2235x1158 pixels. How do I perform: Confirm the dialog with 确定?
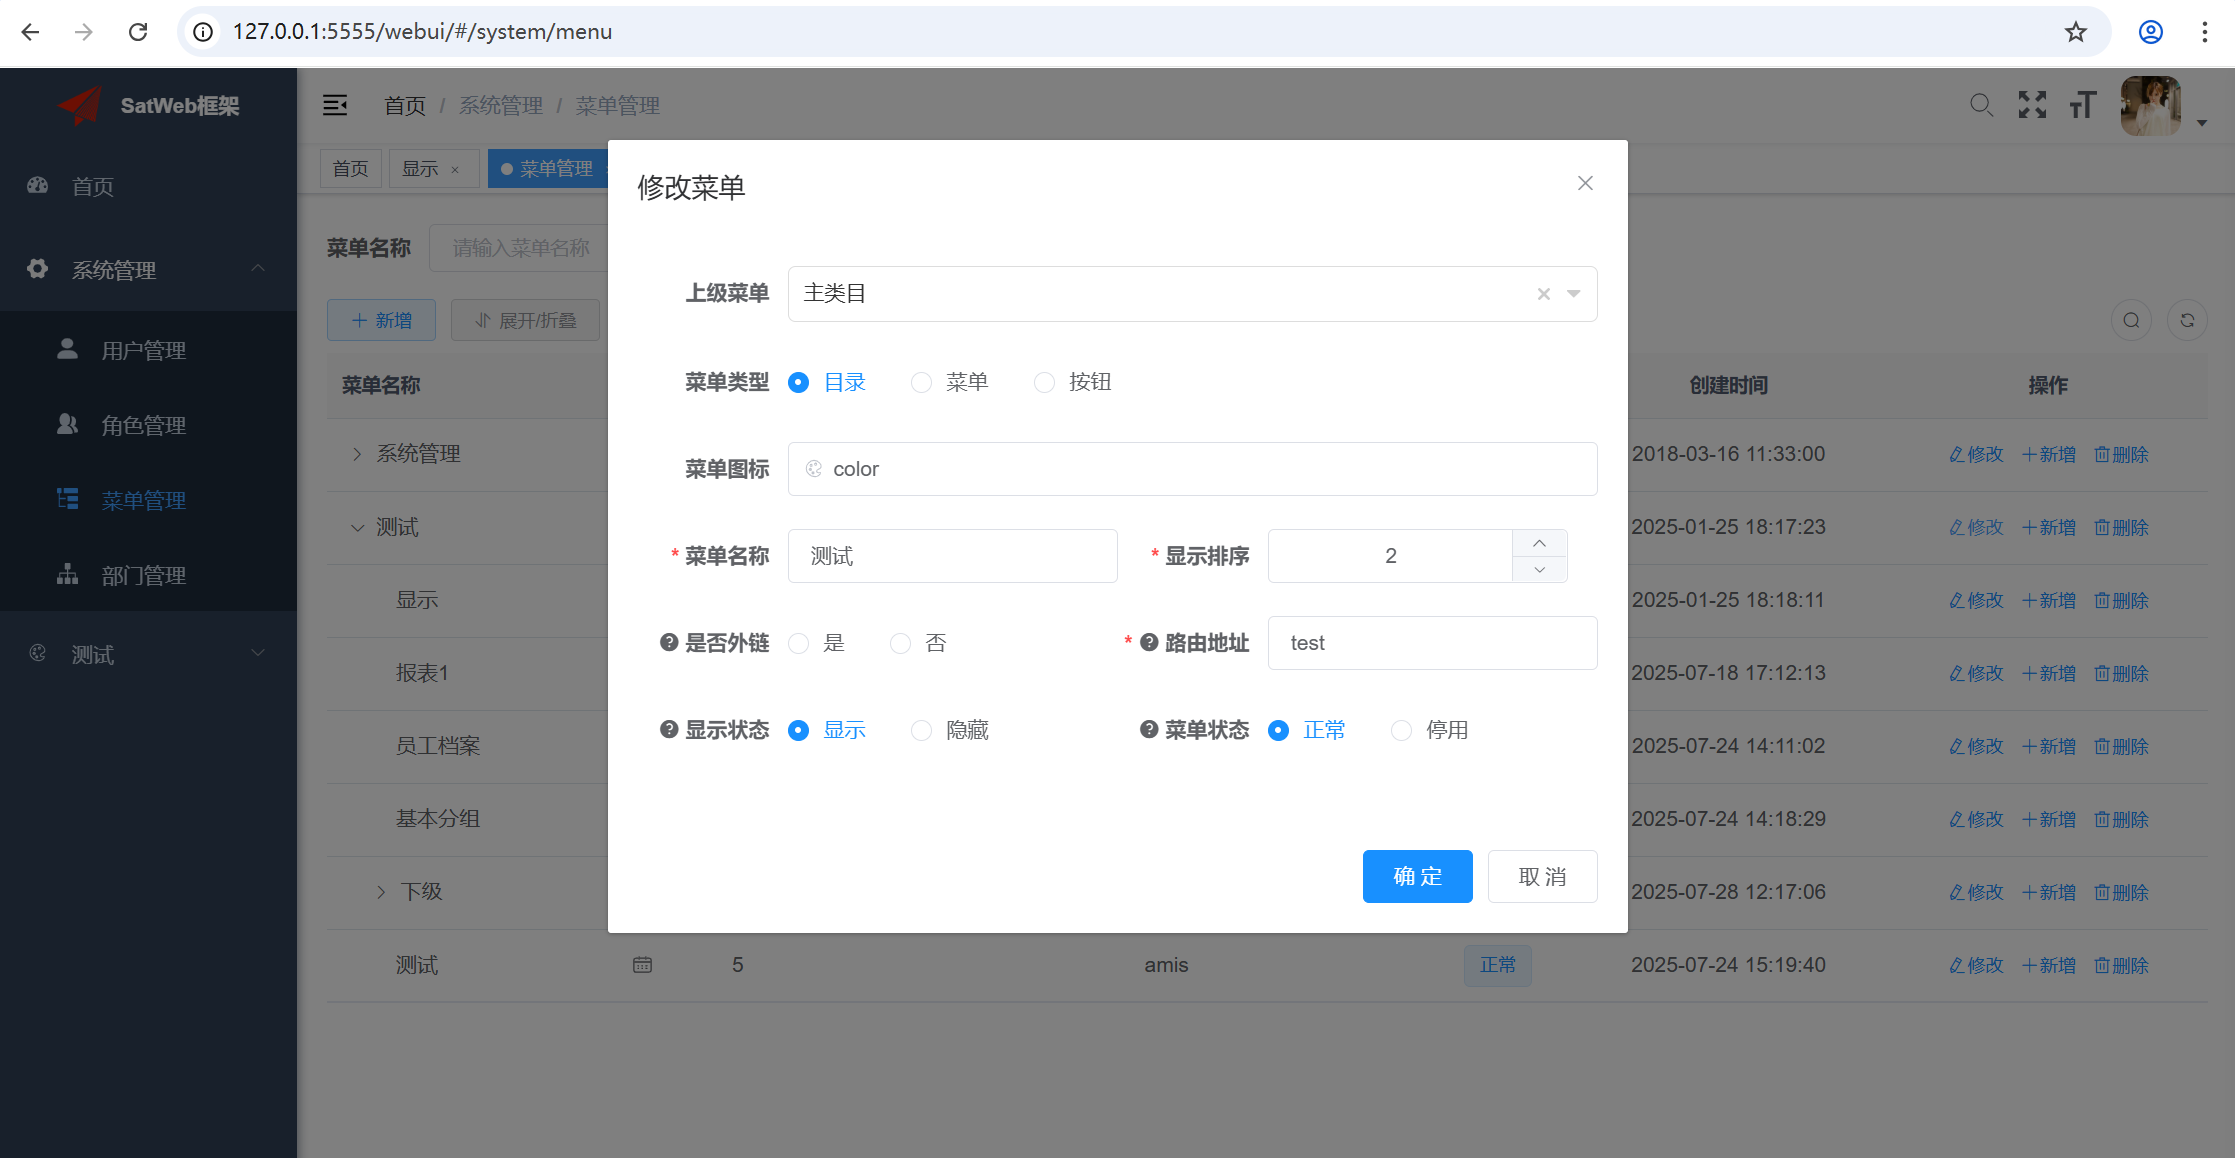pyautogui.click(x=1417, y=877)
